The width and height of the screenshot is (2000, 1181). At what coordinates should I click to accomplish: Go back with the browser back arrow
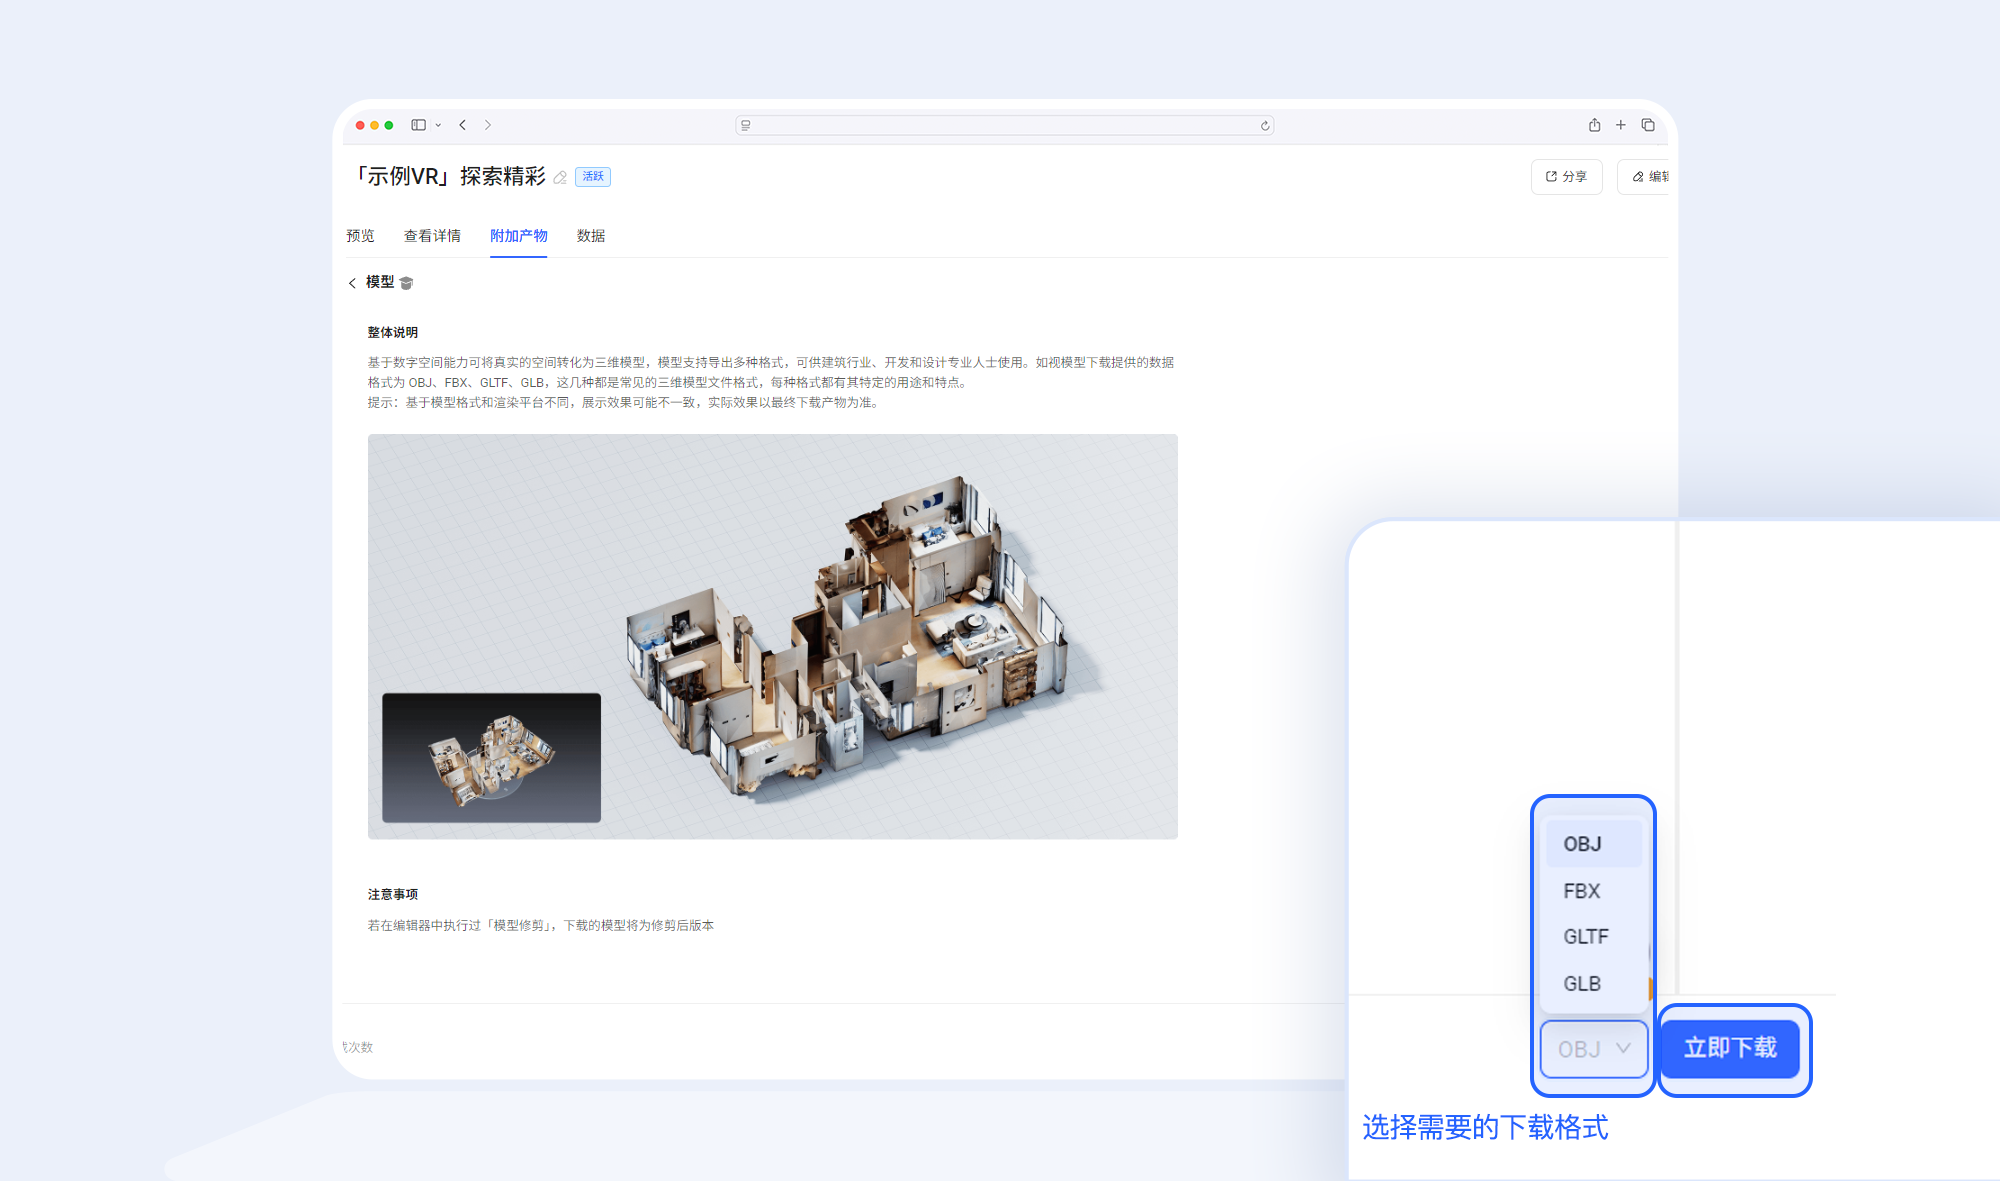pyautogui.click(x=463, y=125)
